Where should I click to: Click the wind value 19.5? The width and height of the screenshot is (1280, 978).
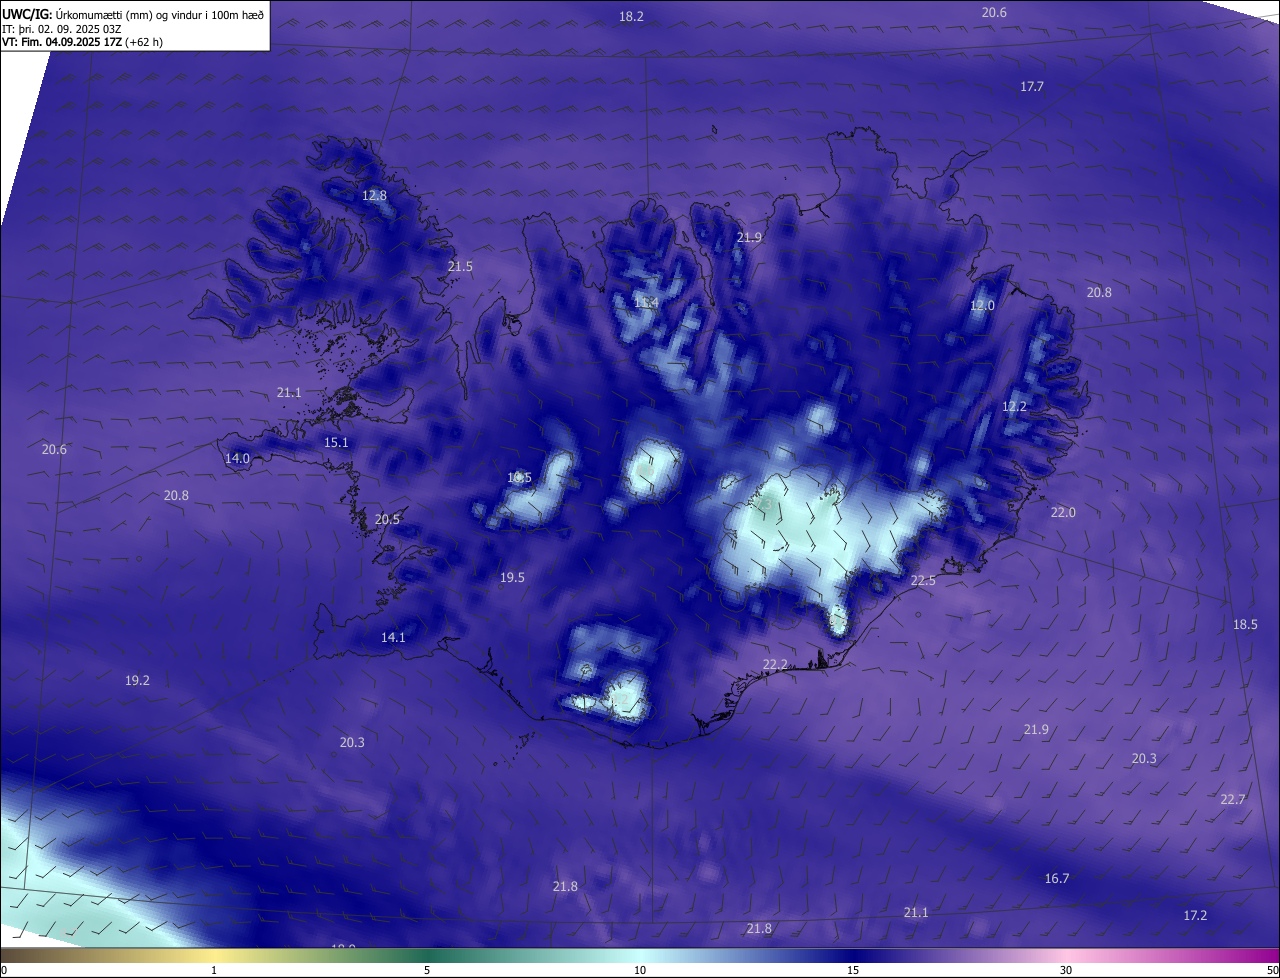coord(512,577)
